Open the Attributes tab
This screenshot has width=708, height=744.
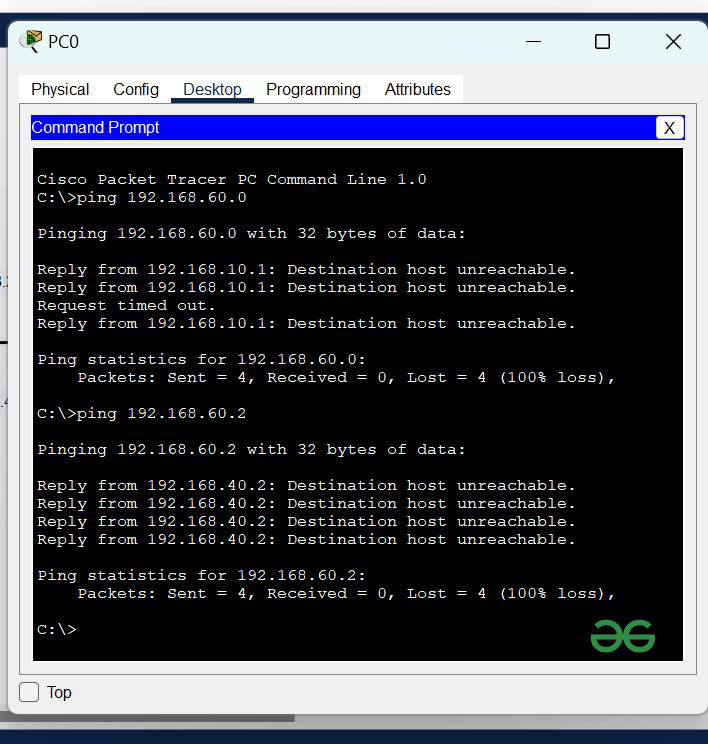pyautogui.click(x=417, y=89)
